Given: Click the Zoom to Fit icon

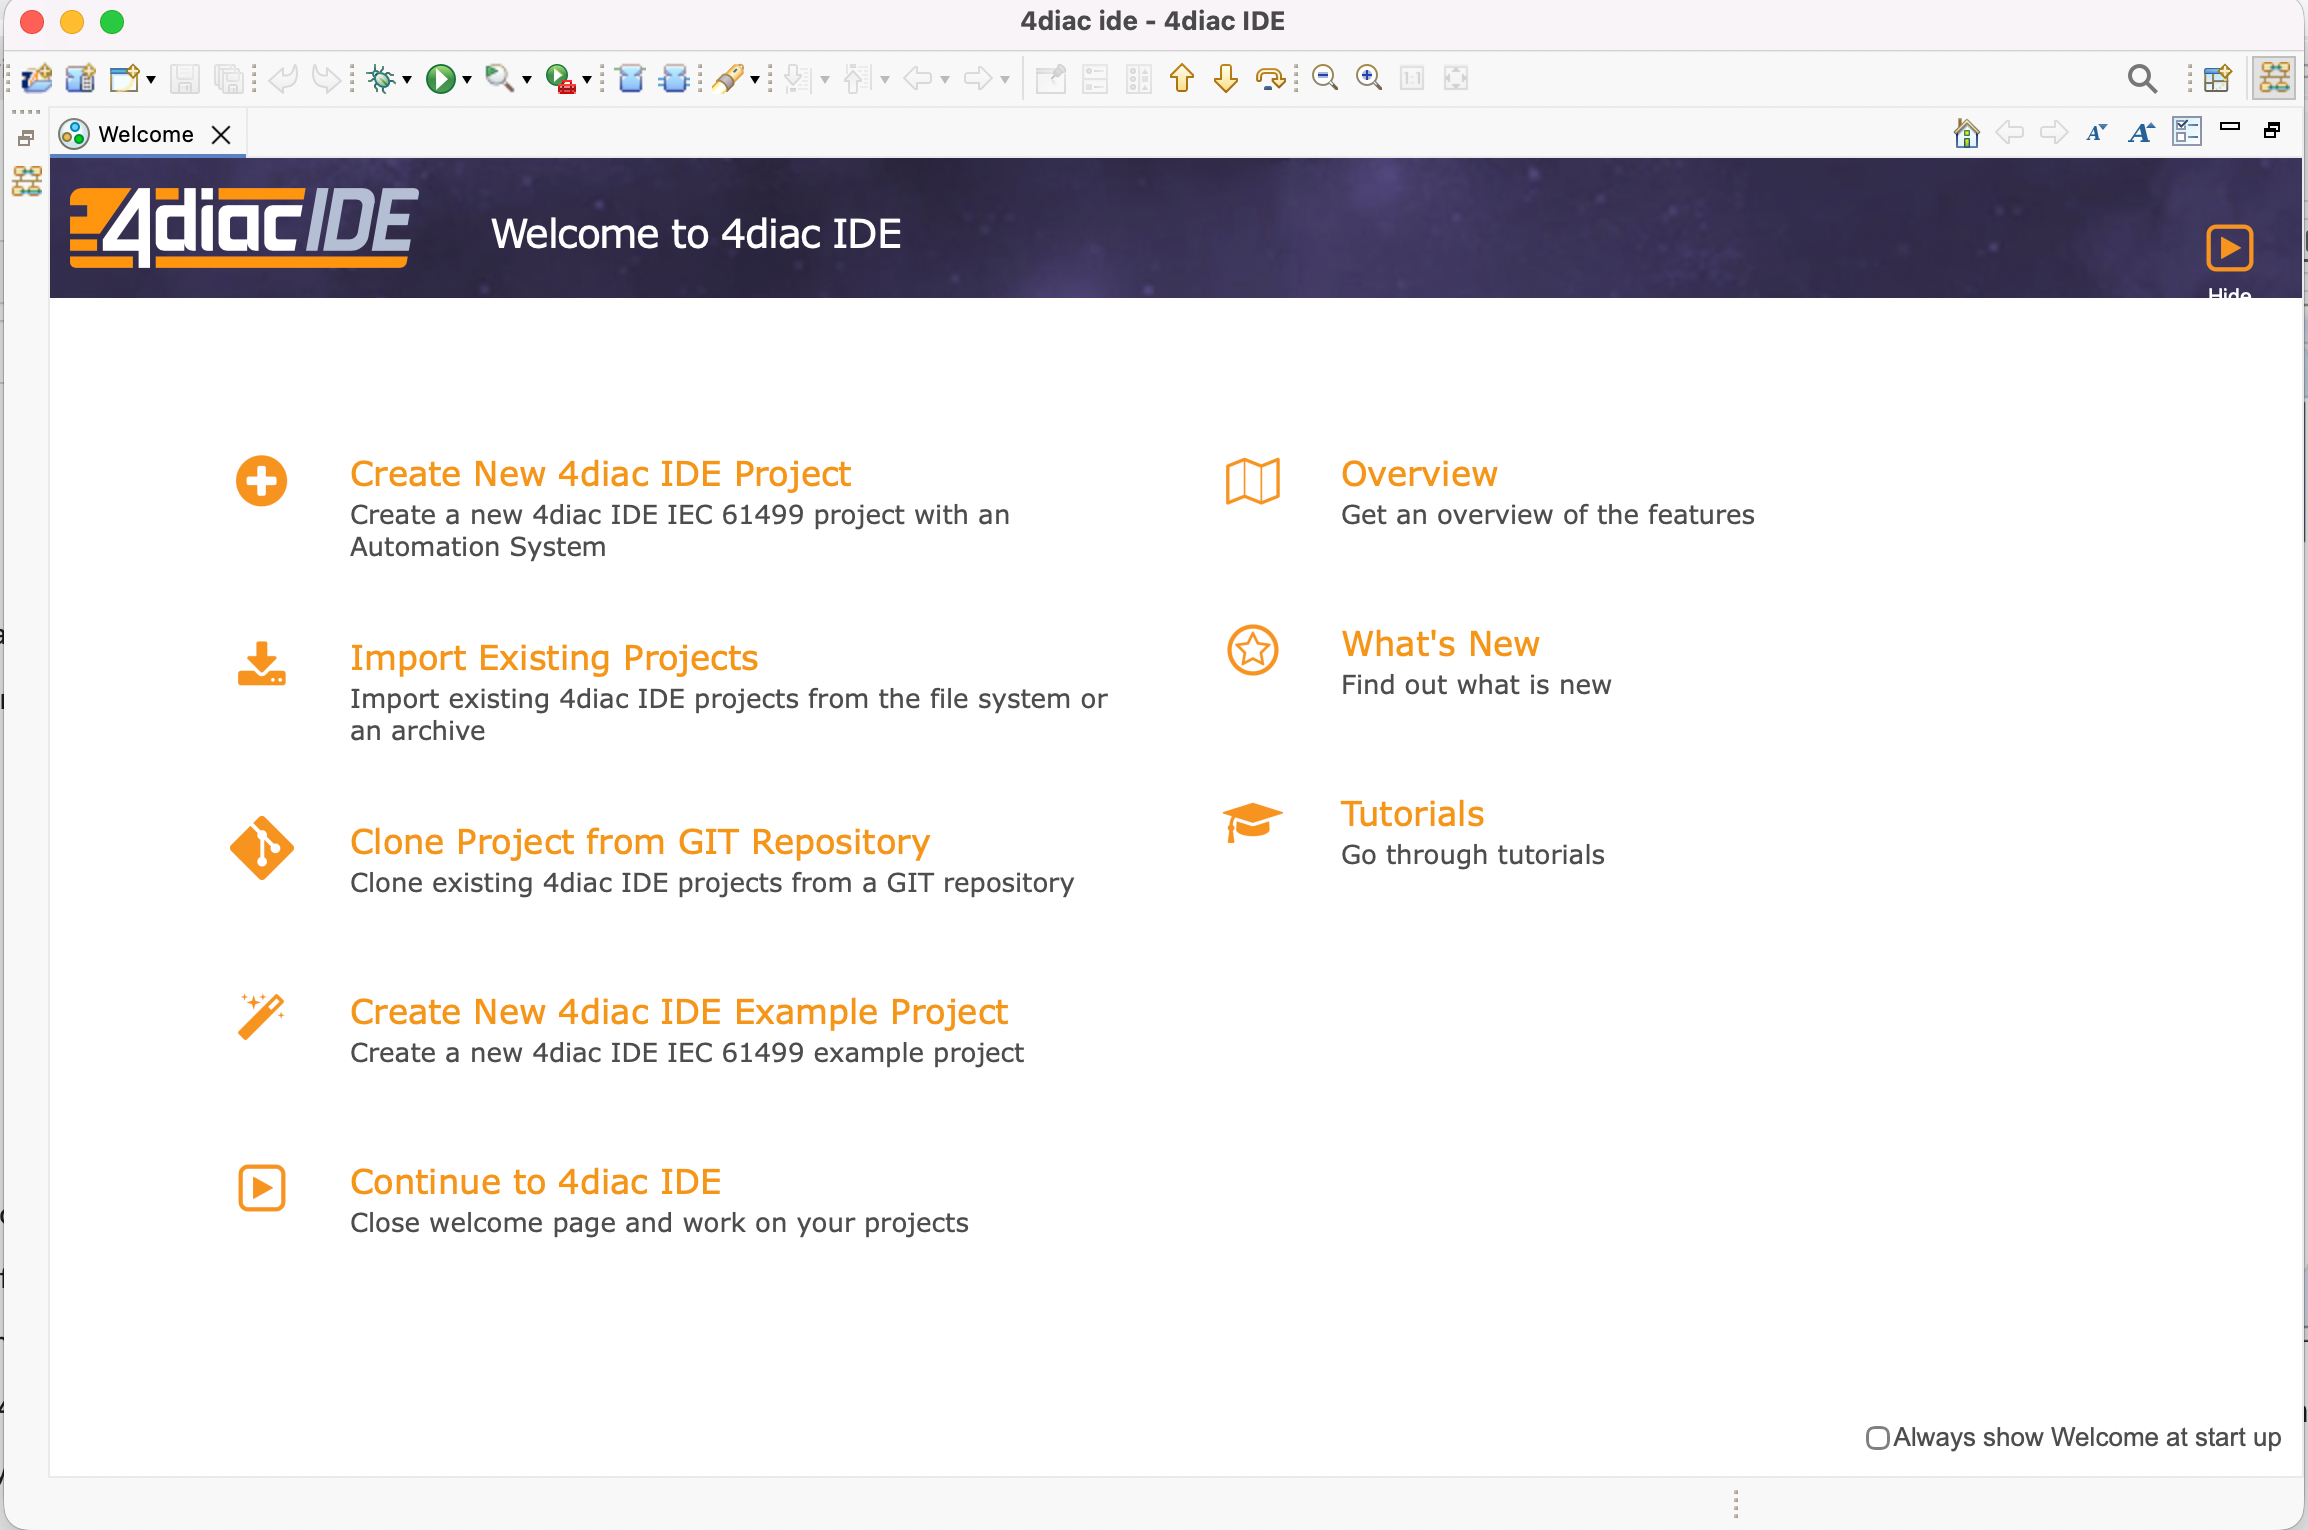Looking at the screenshot, I should click(x=1456, y=78).
